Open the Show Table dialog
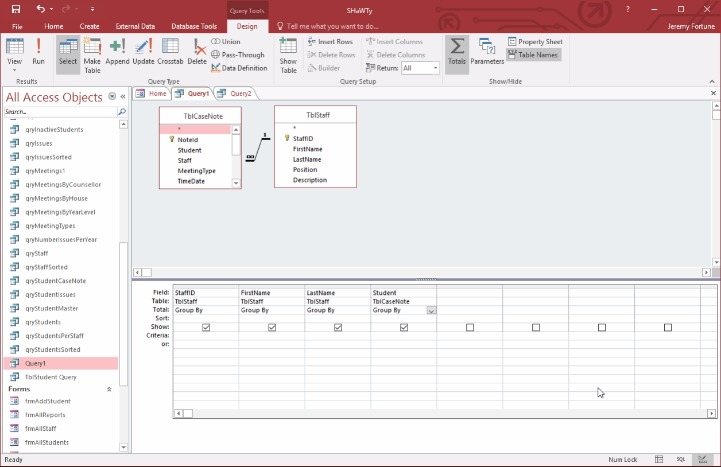 (x=288, y=56)
